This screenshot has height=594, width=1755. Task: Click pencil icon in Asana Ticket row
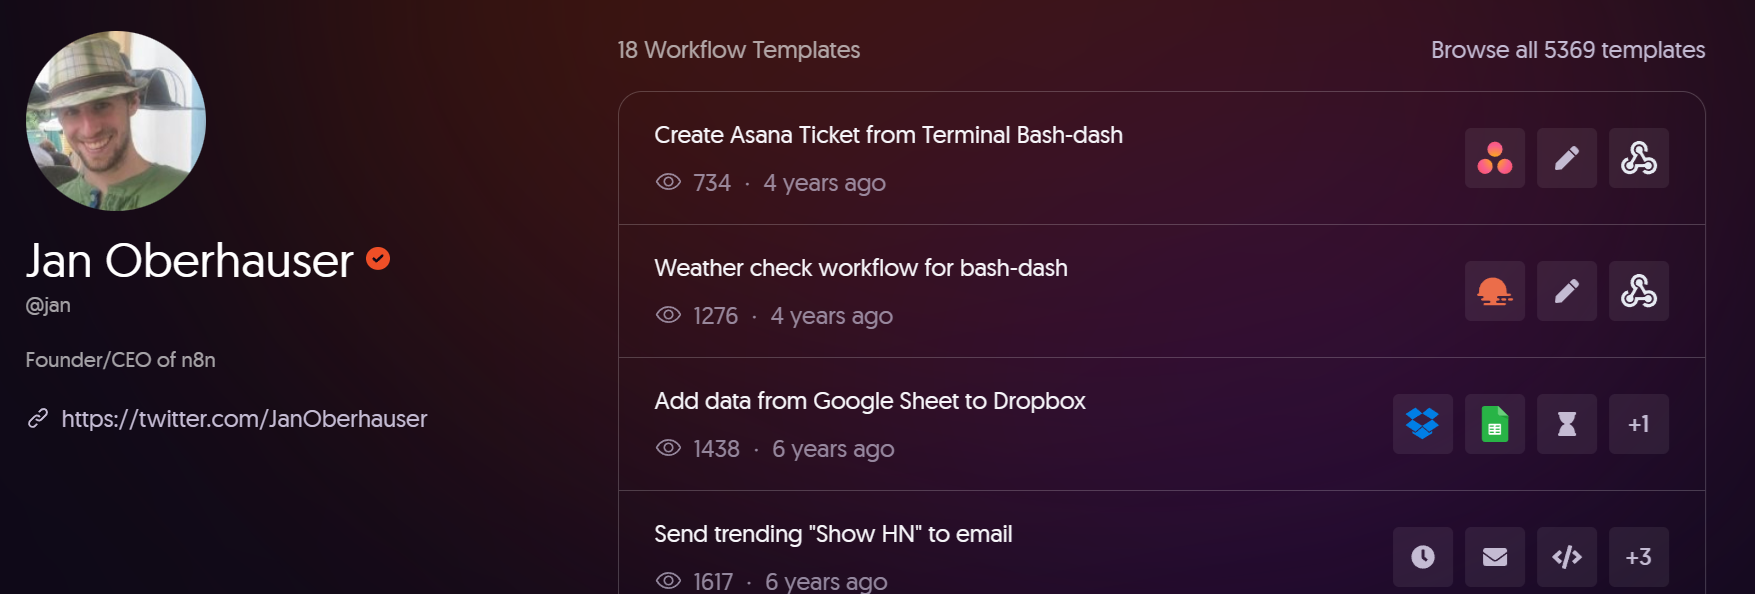(1566, 158)
